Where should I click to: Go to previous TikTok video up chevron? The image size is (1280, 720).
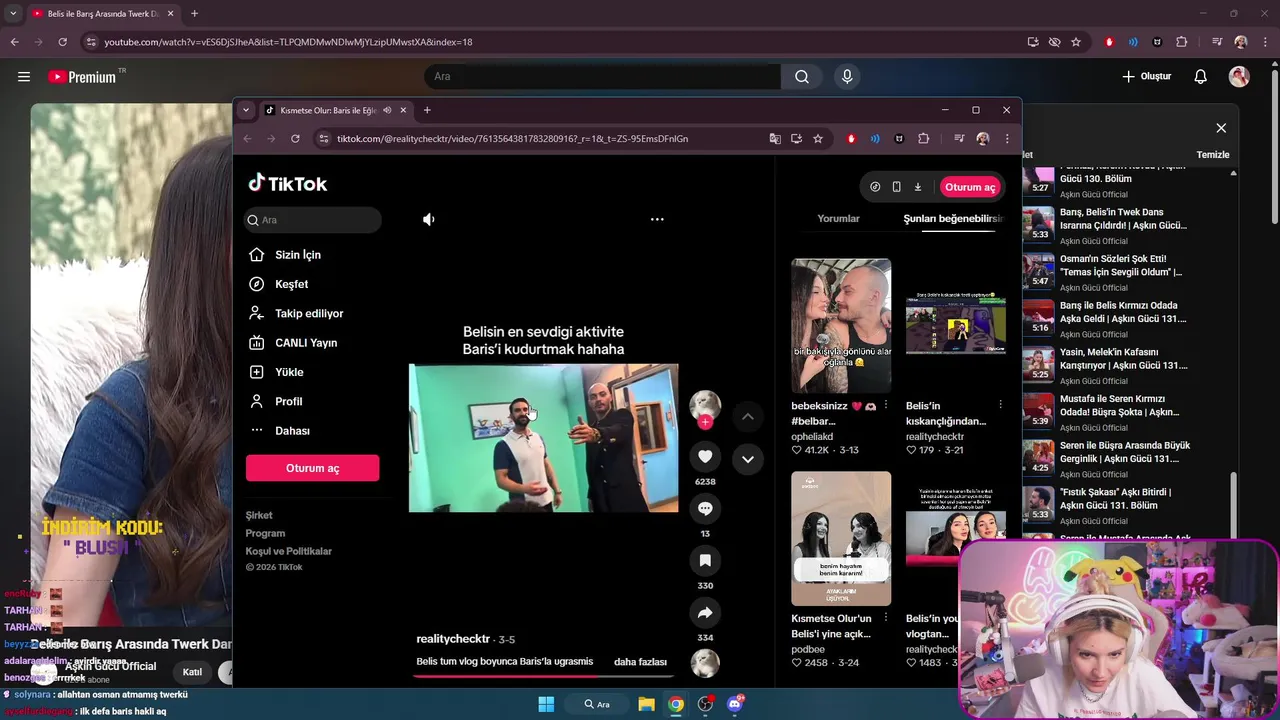point(747,416)
